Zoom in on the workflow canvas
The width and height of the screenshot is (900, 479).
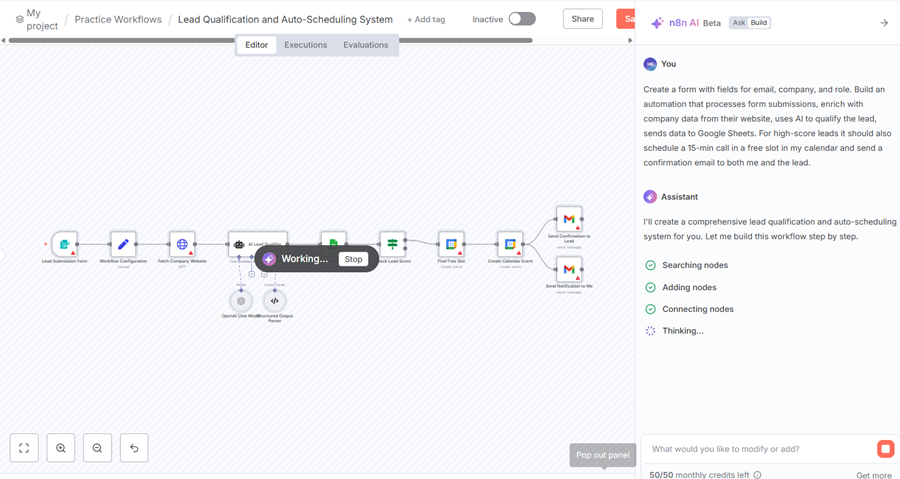click(61, 448)
